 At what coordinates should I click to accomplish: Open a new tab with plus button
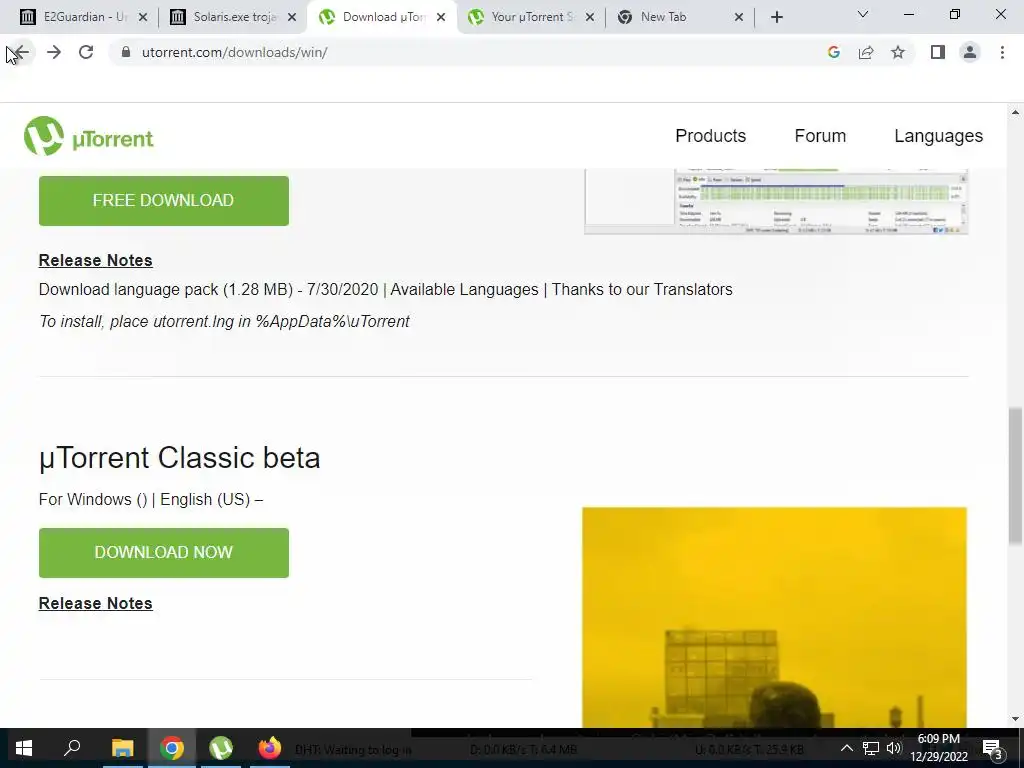[x=776, y=18]
